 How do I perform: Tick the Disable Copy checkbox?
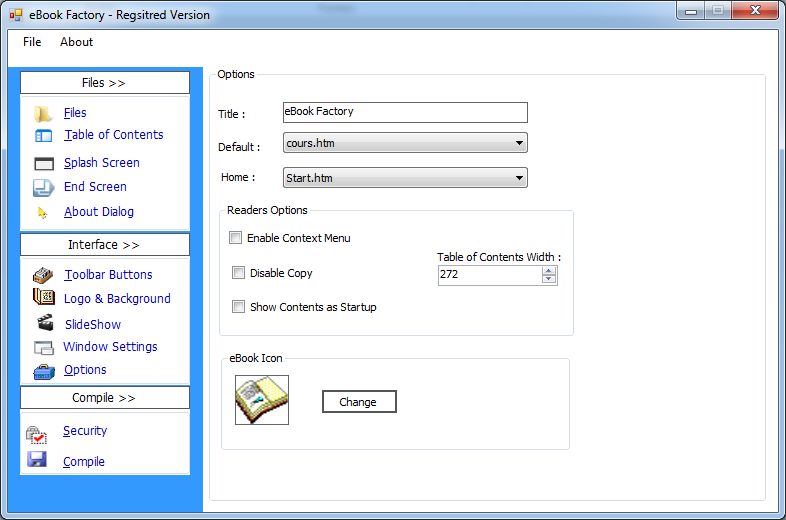click(x=239, y=272)
